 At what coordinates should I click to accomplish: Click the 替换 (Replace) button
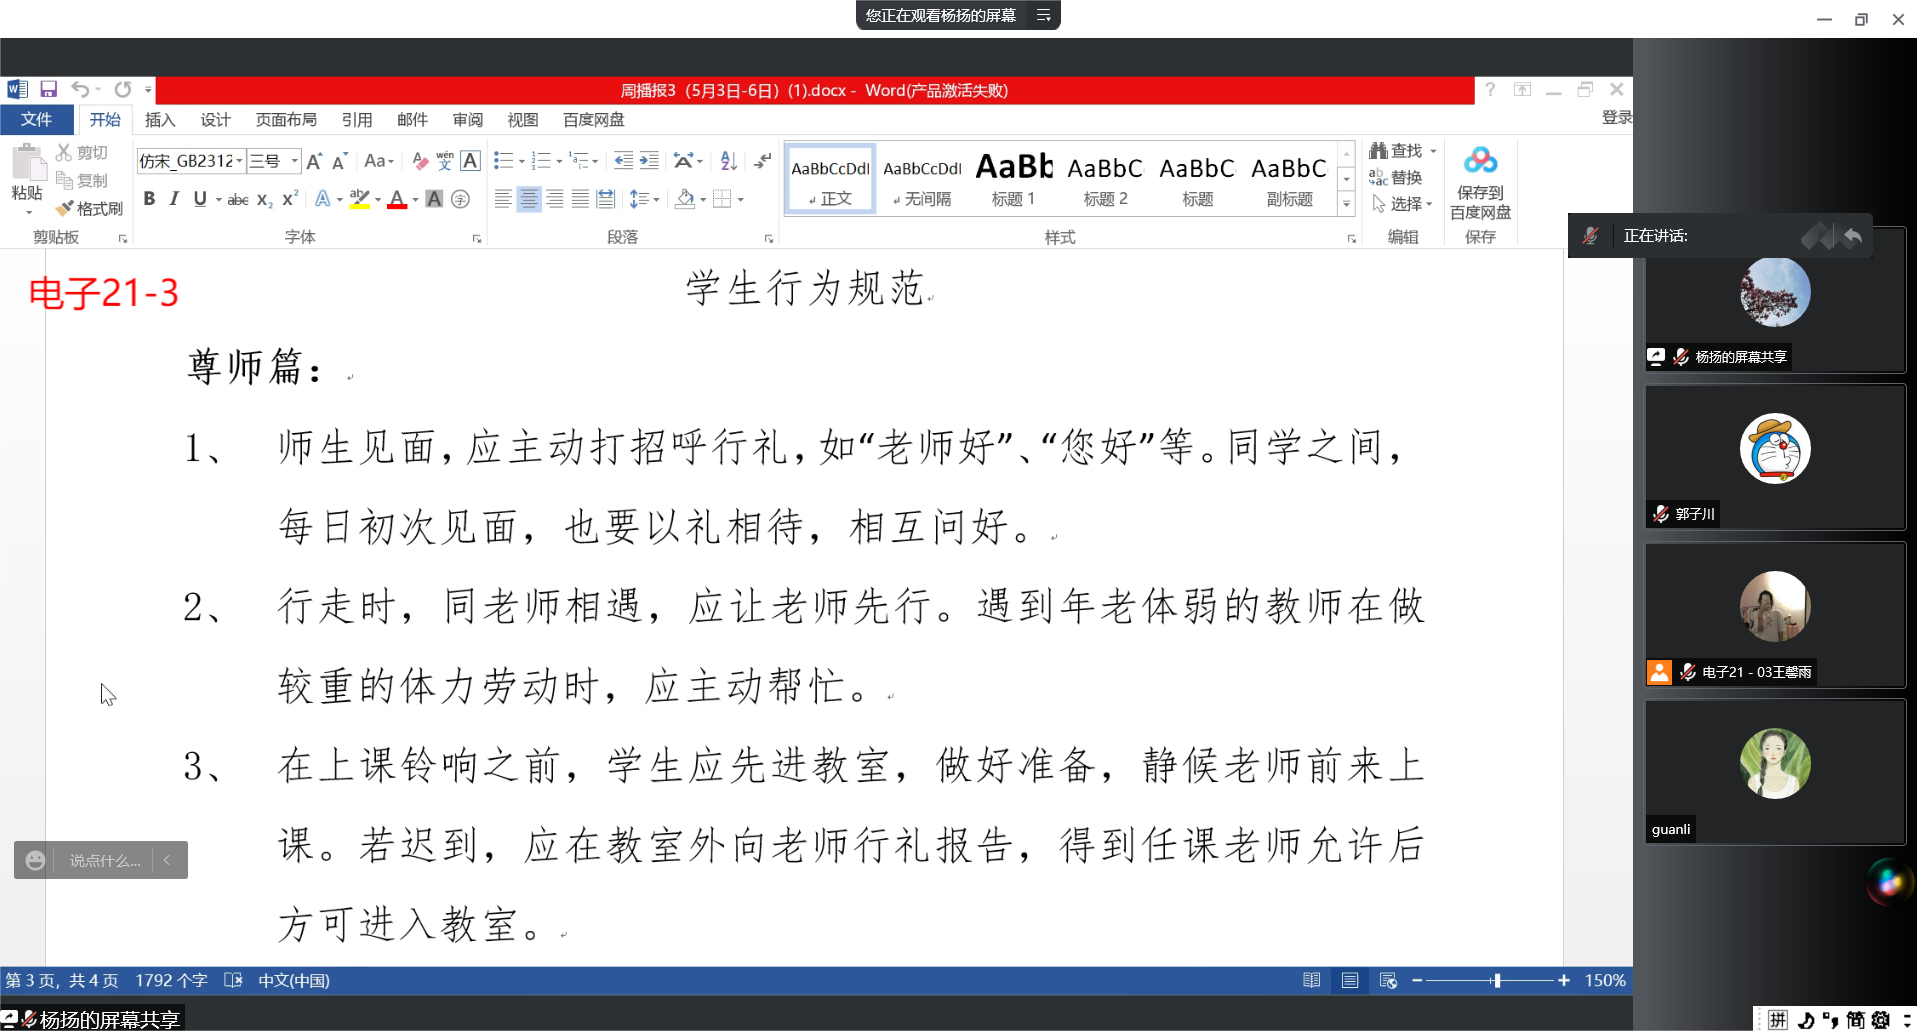(1396, 178)
